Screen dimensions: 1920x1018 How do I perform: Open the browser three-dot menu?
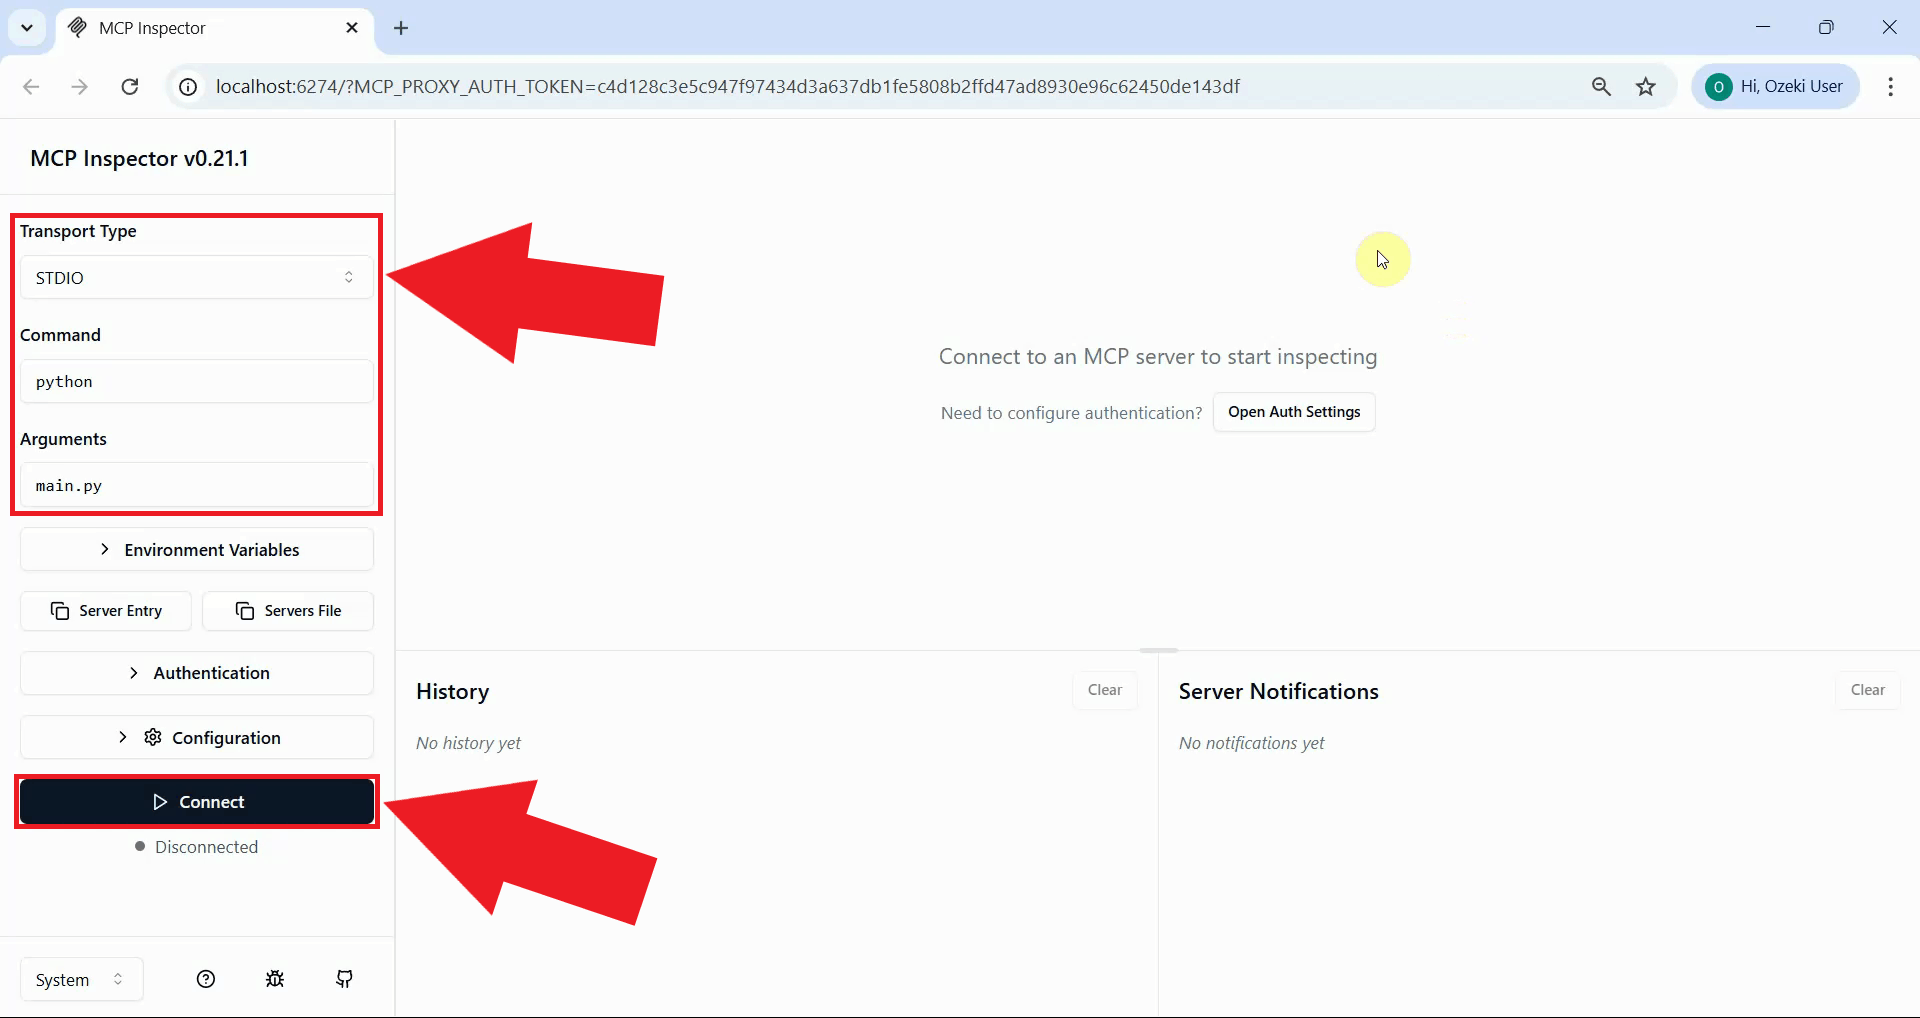click(1890, 86)
